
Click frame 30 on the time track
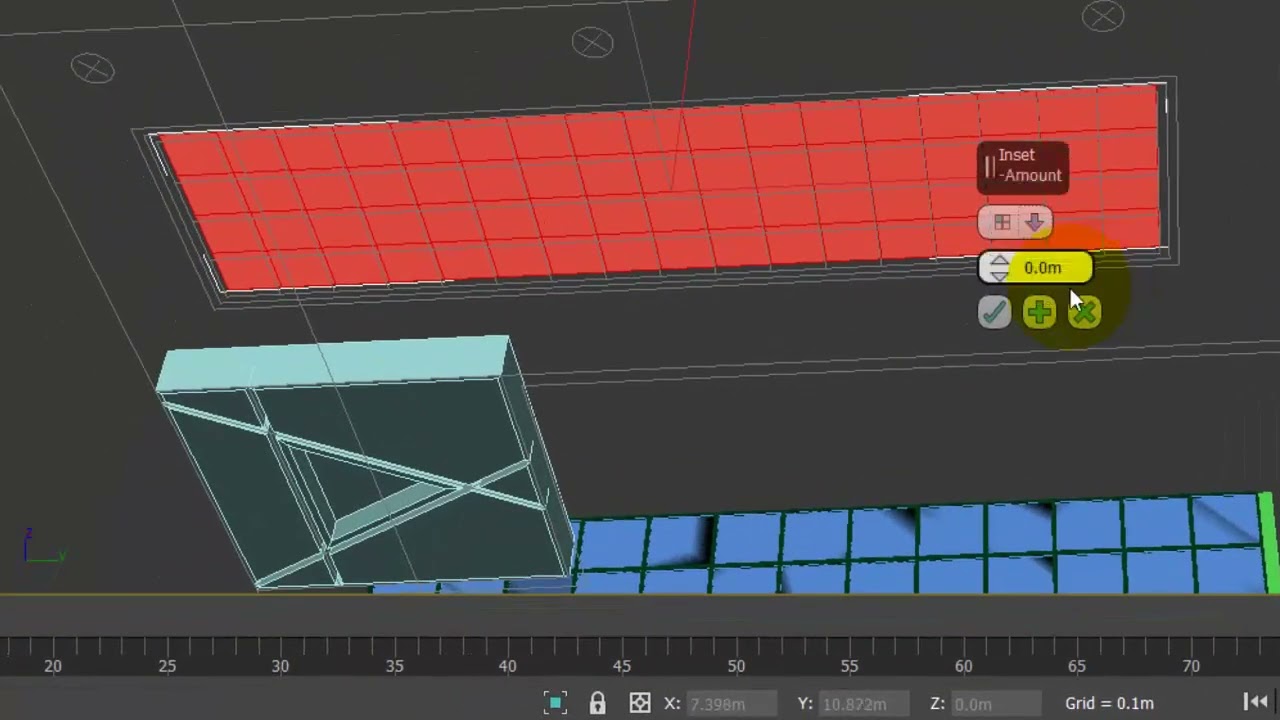point(280,666)
